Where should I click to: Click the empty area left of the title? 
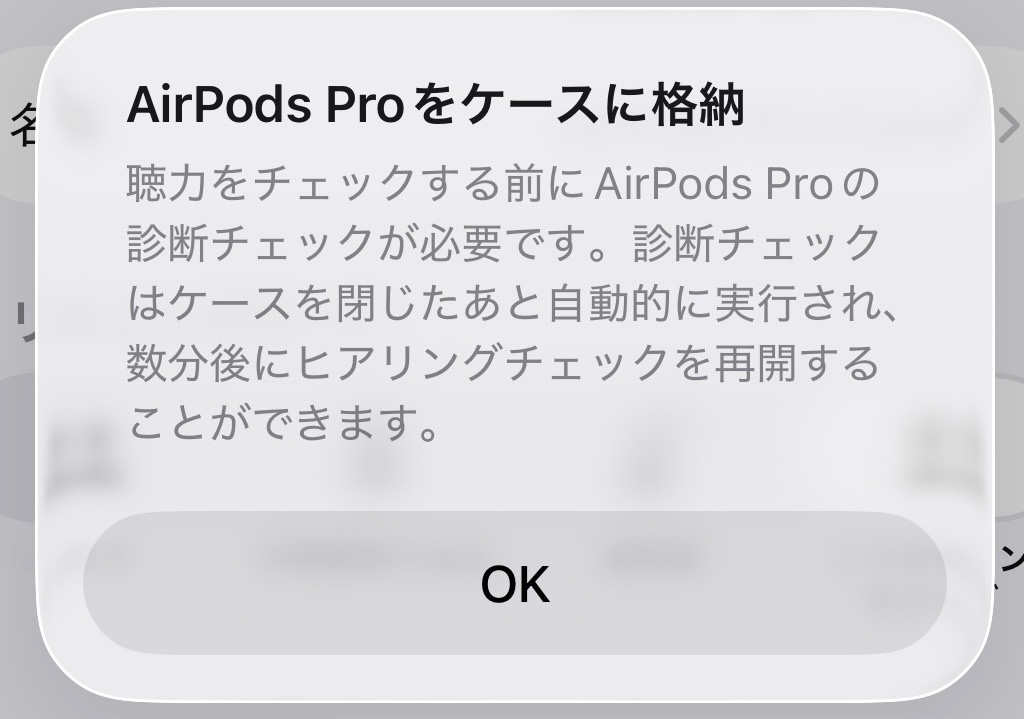coord(82,104)
